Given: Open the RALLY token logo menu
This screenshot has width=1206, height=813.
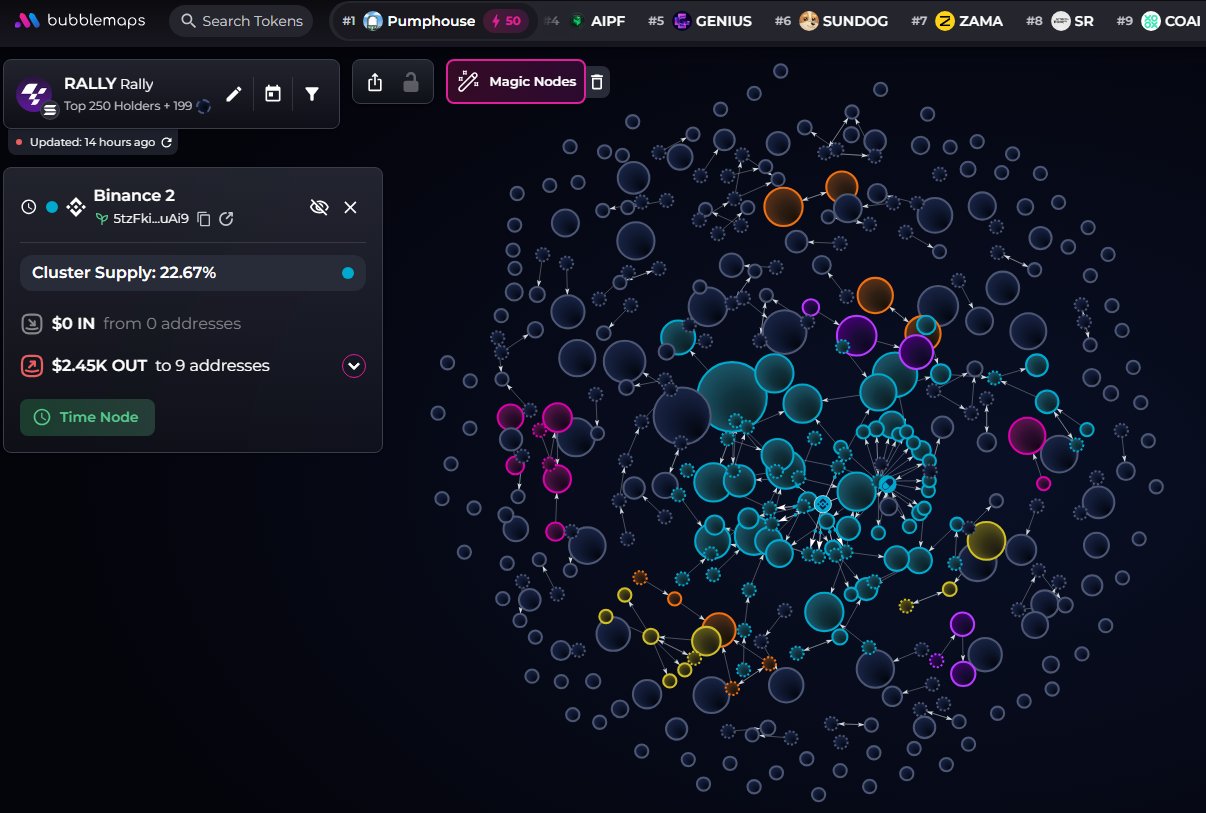Looking at the screenshot, I should click(35, 95).
